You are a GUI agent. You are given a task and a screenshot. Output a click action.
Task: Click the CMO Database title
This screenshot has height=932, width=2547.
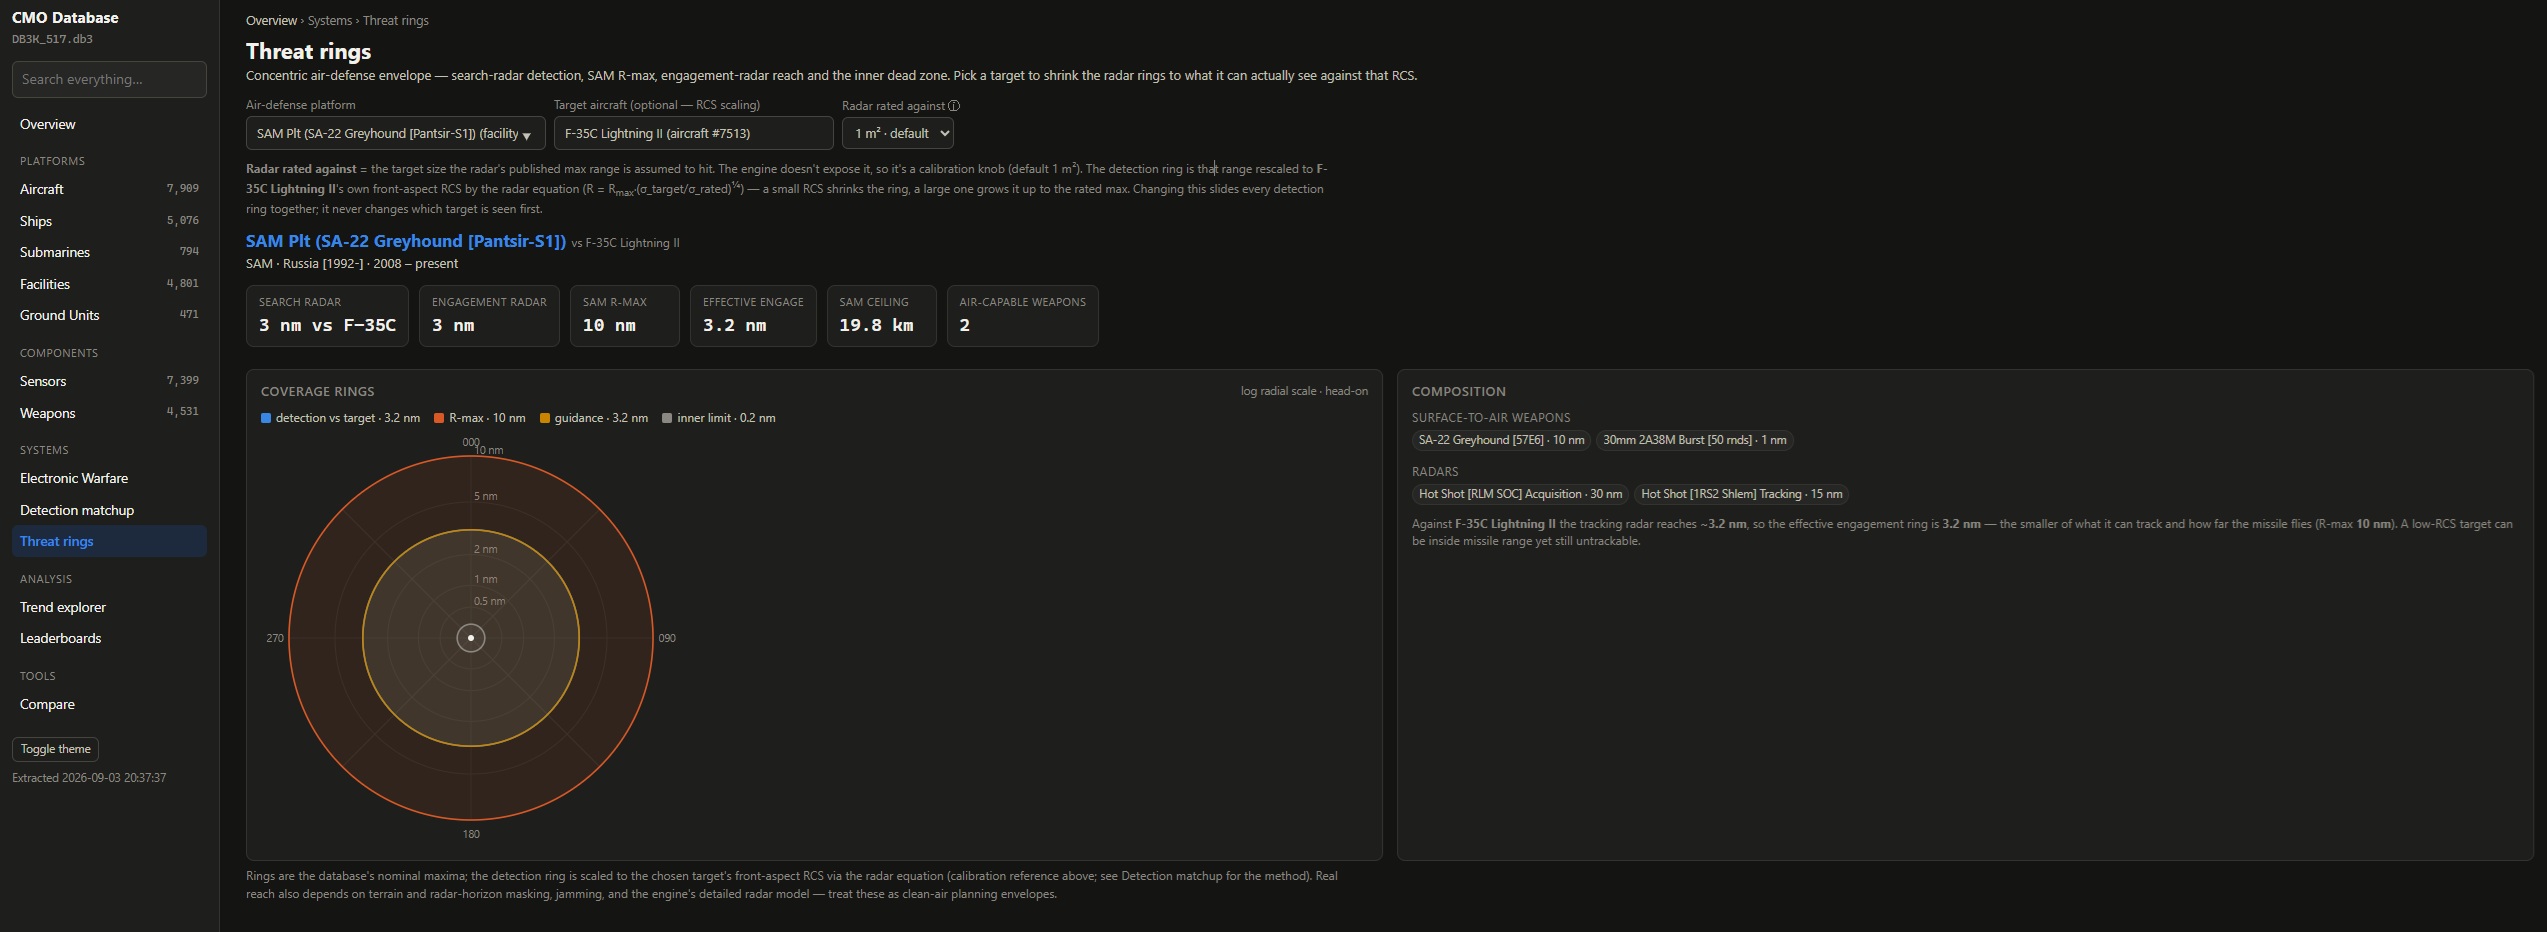[65, 18]
